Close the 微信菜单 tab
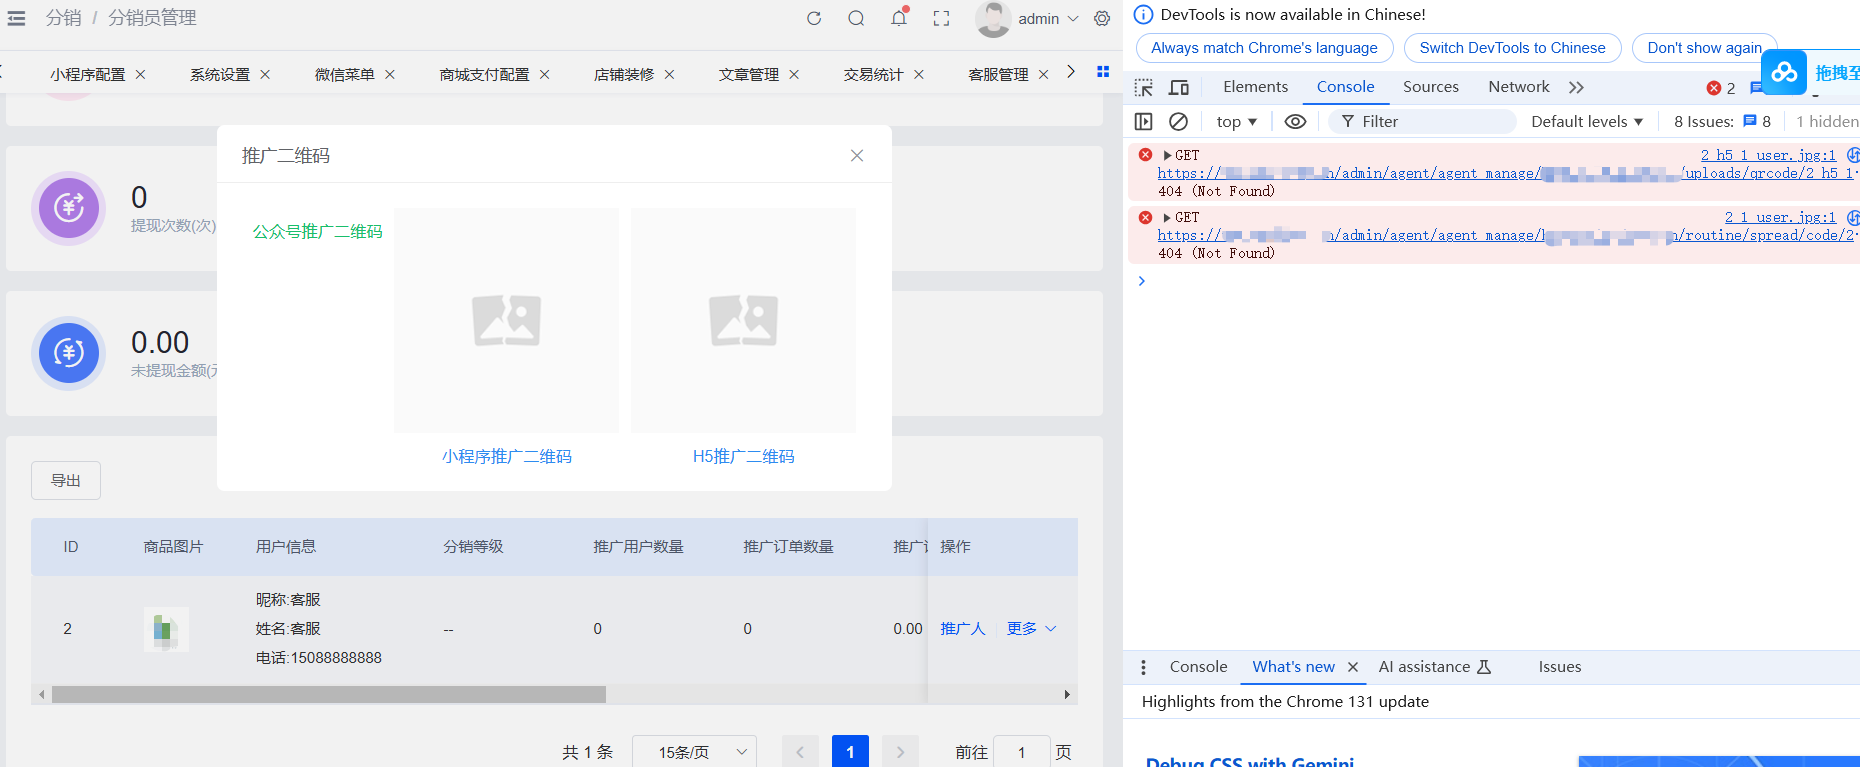Viewport: 1860px width, 767px height. coord(390,74)
